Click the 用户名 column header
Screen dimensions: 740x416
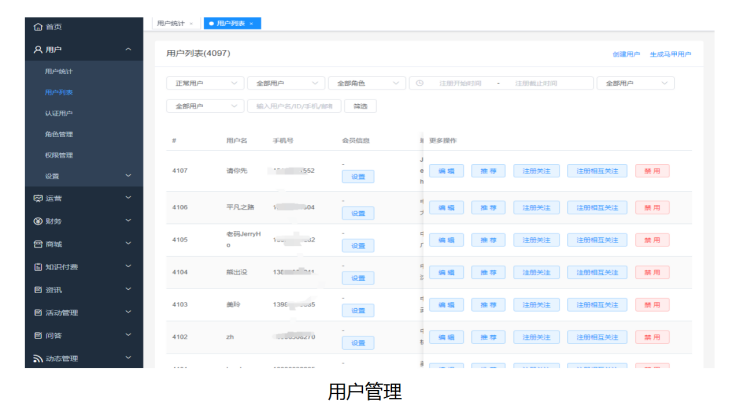[x=236, y=141]
